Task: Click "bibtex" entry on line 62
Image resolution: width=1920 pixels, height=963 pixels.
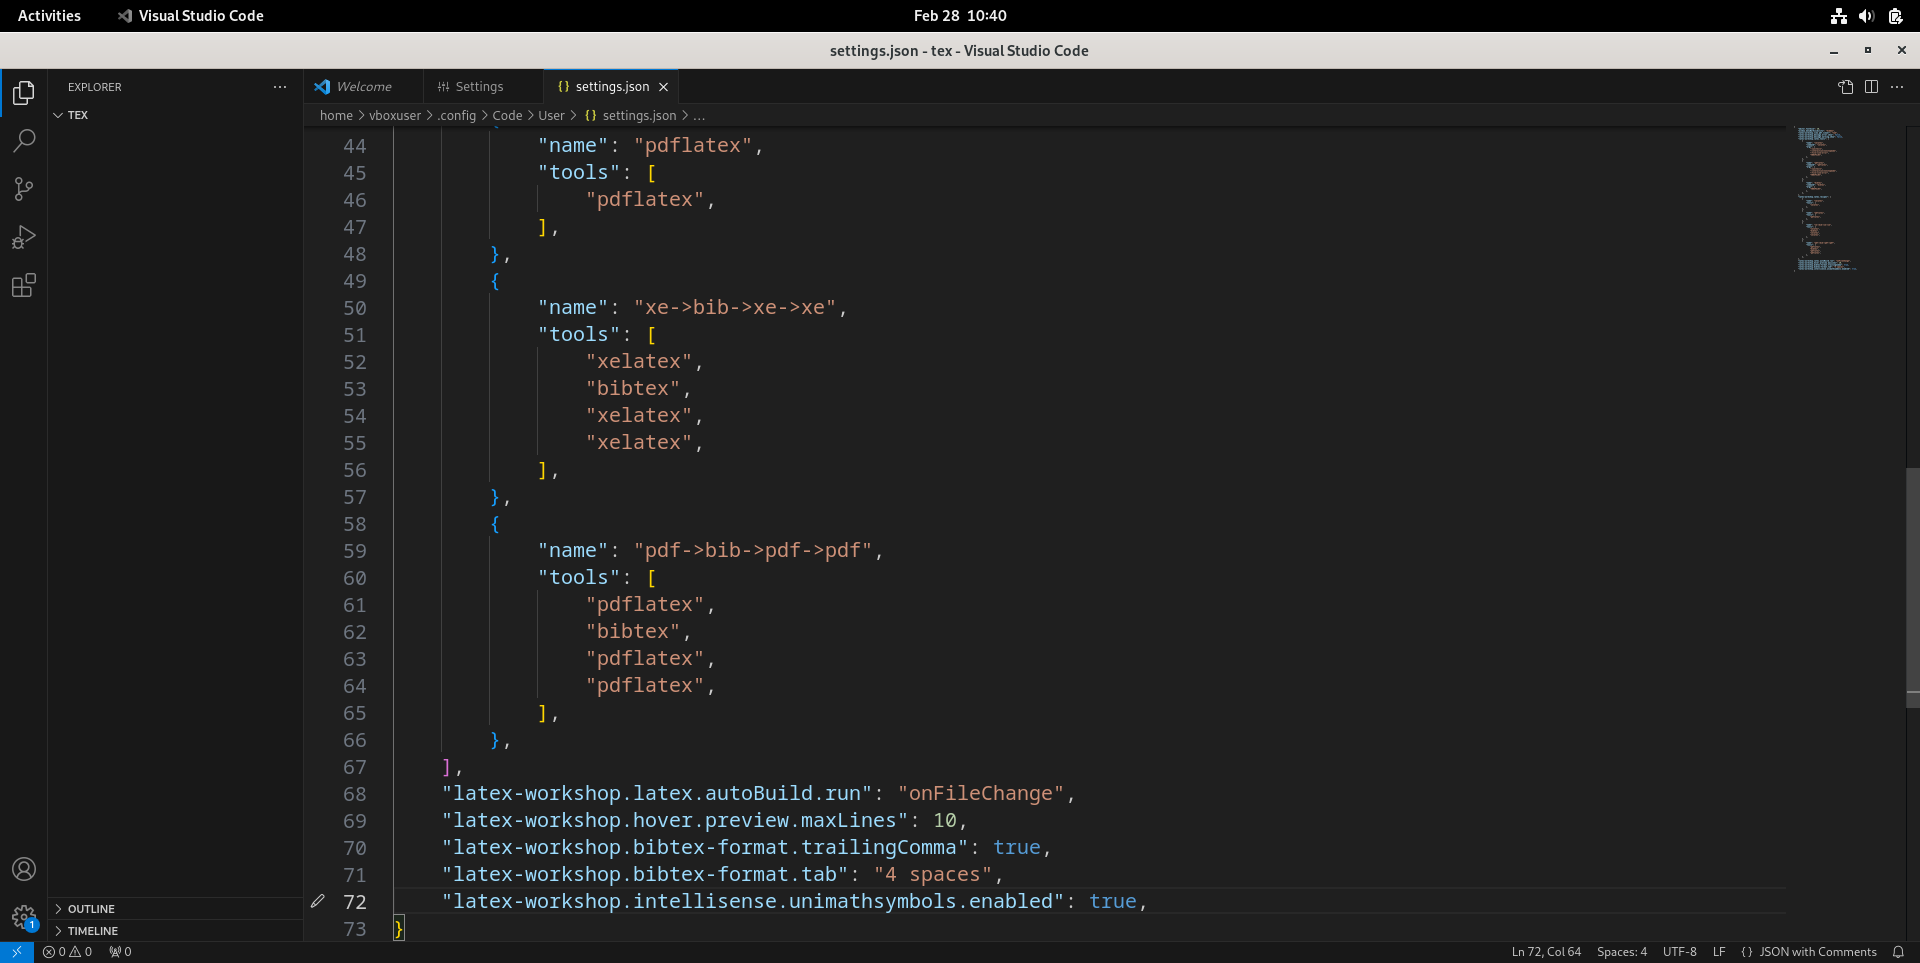Action: click(x=633, y=632)
